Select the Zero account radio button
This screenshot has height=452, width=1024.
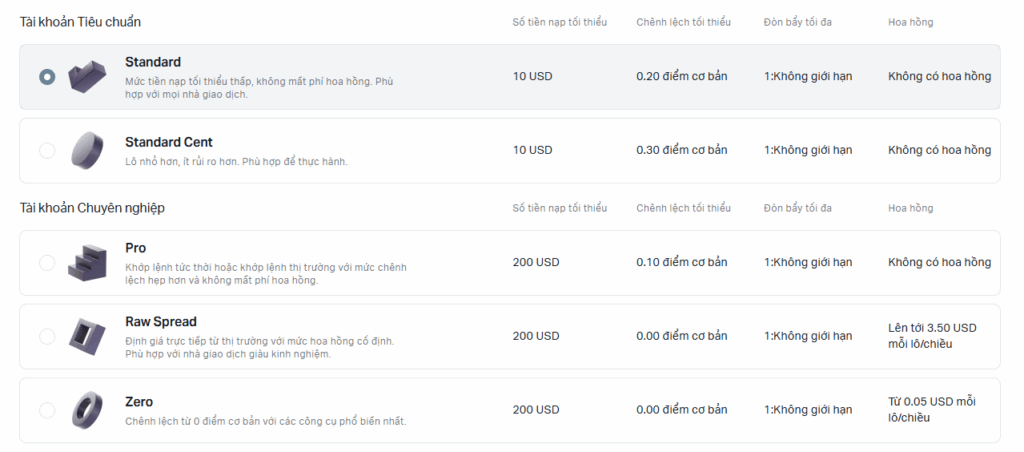point(47,410)
